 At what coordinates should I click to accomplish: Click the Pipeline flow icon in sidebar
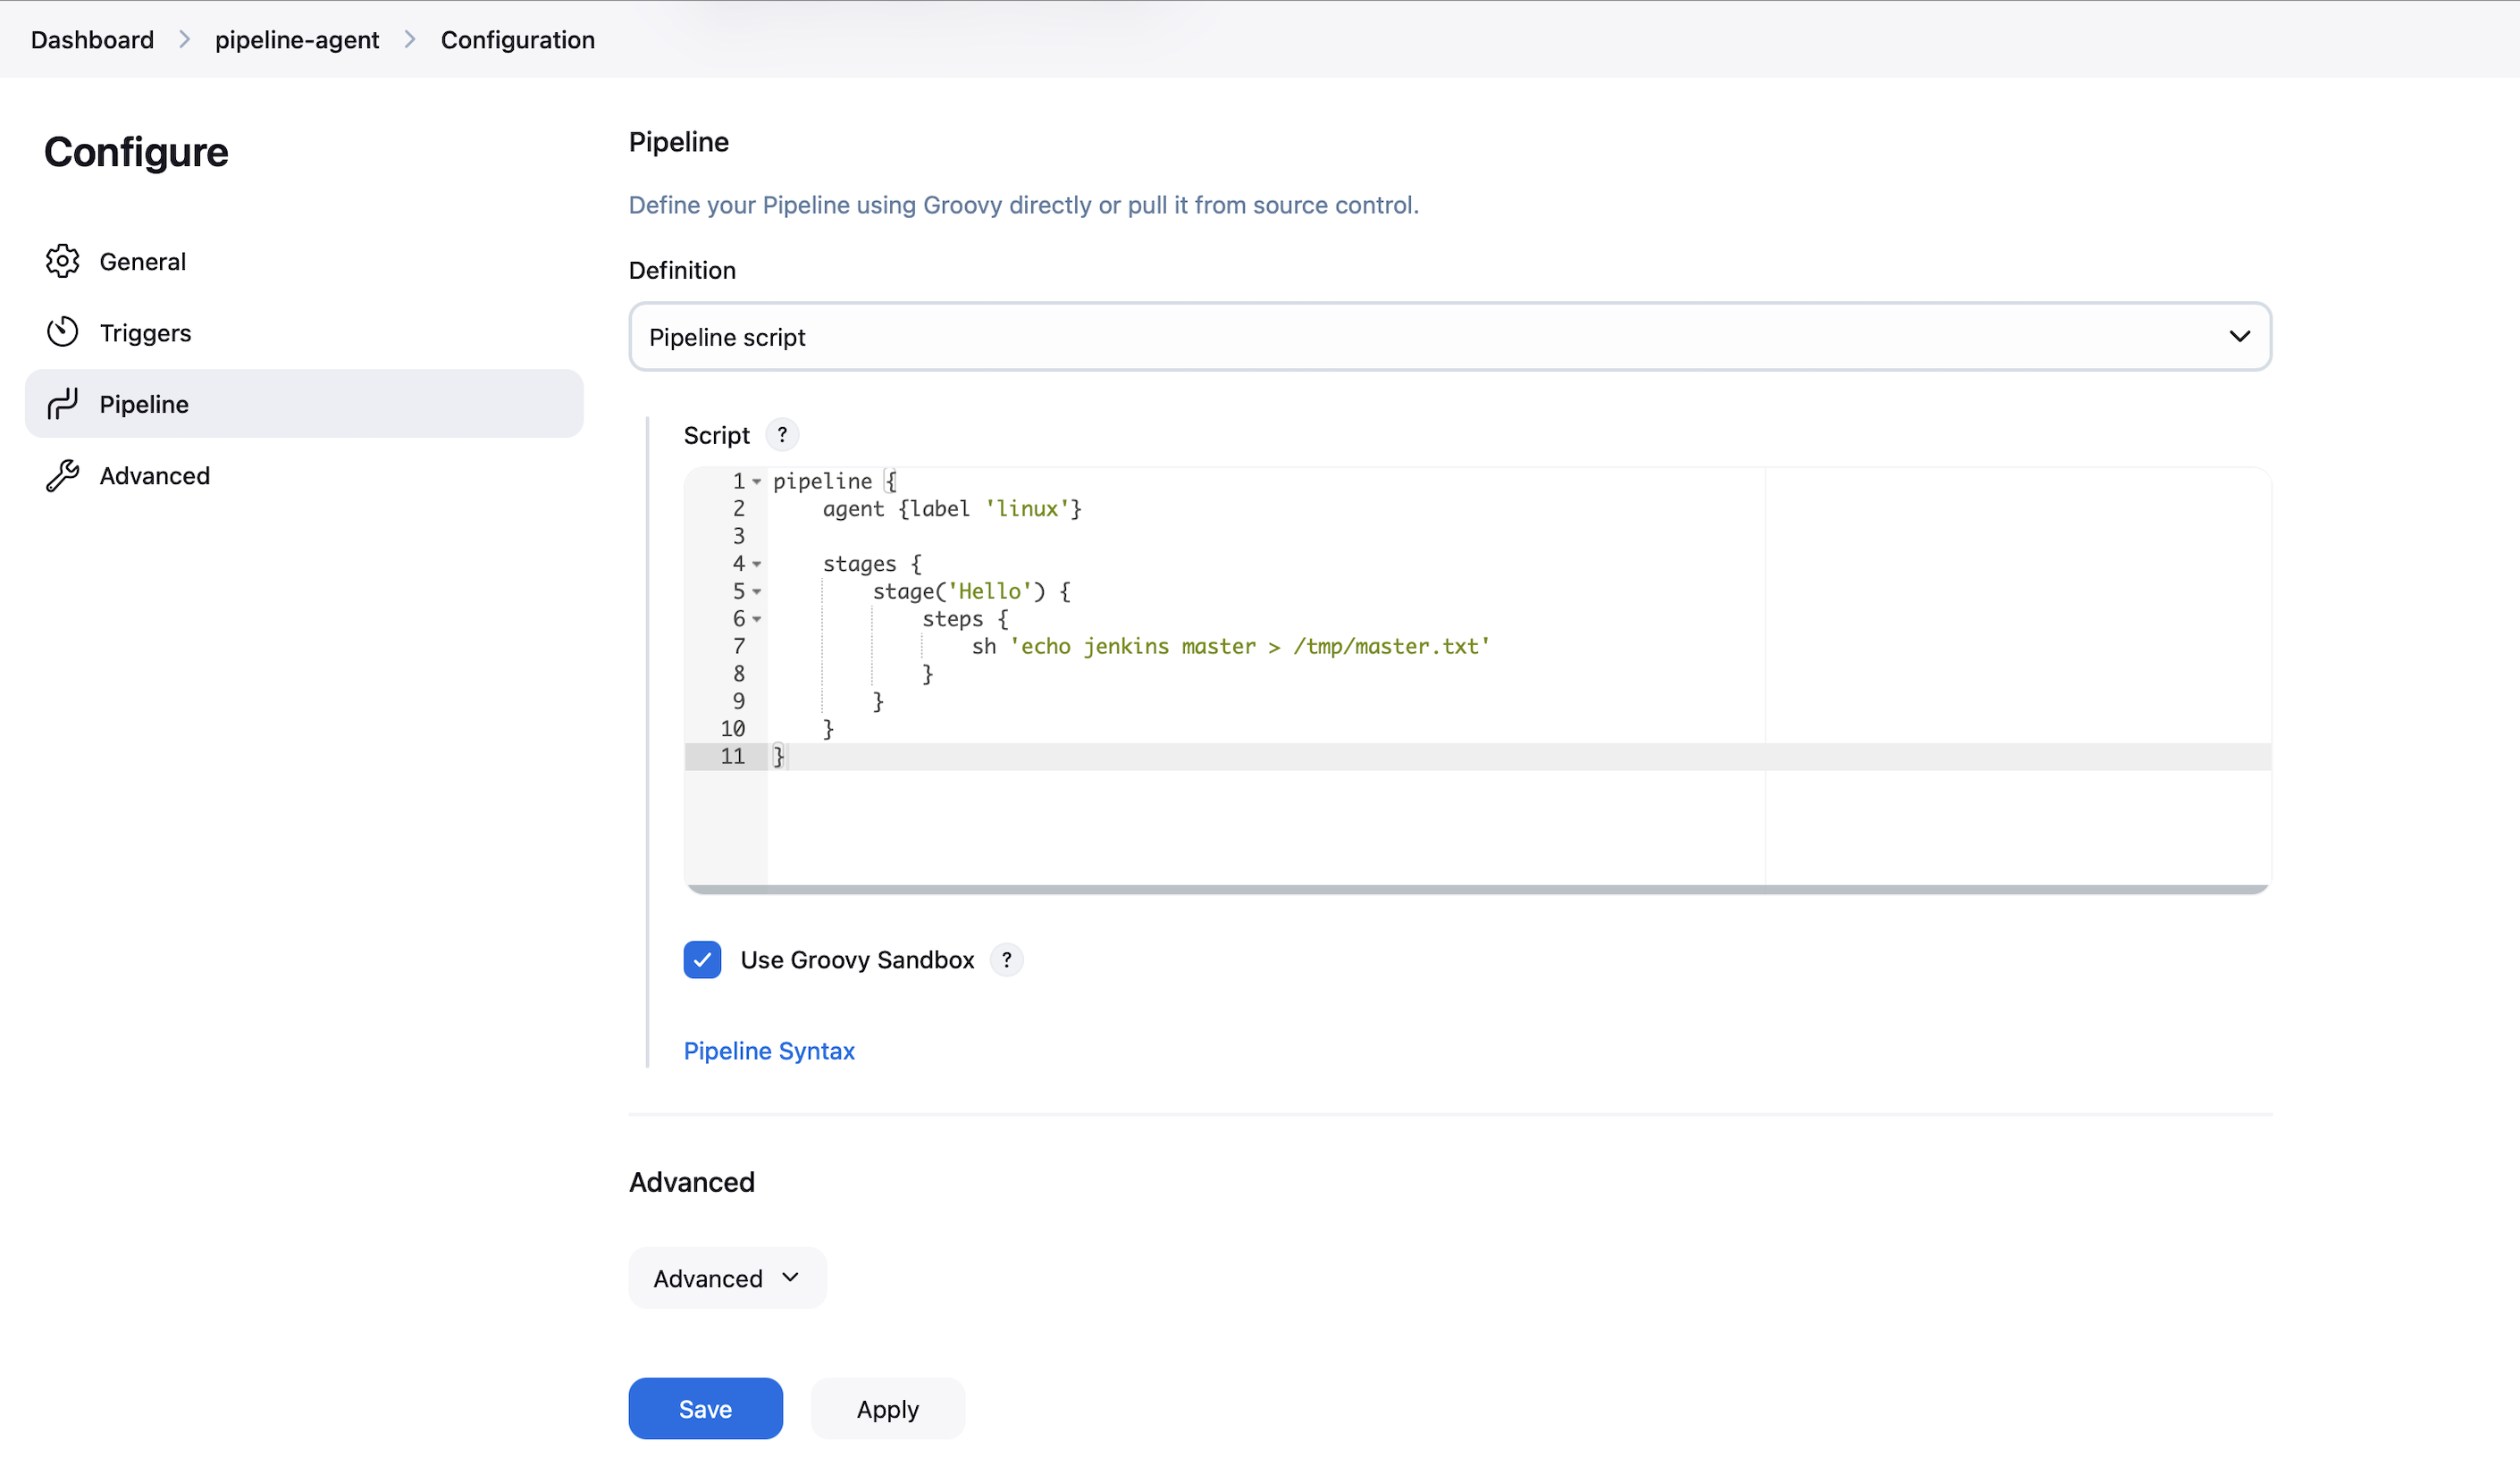62,404
